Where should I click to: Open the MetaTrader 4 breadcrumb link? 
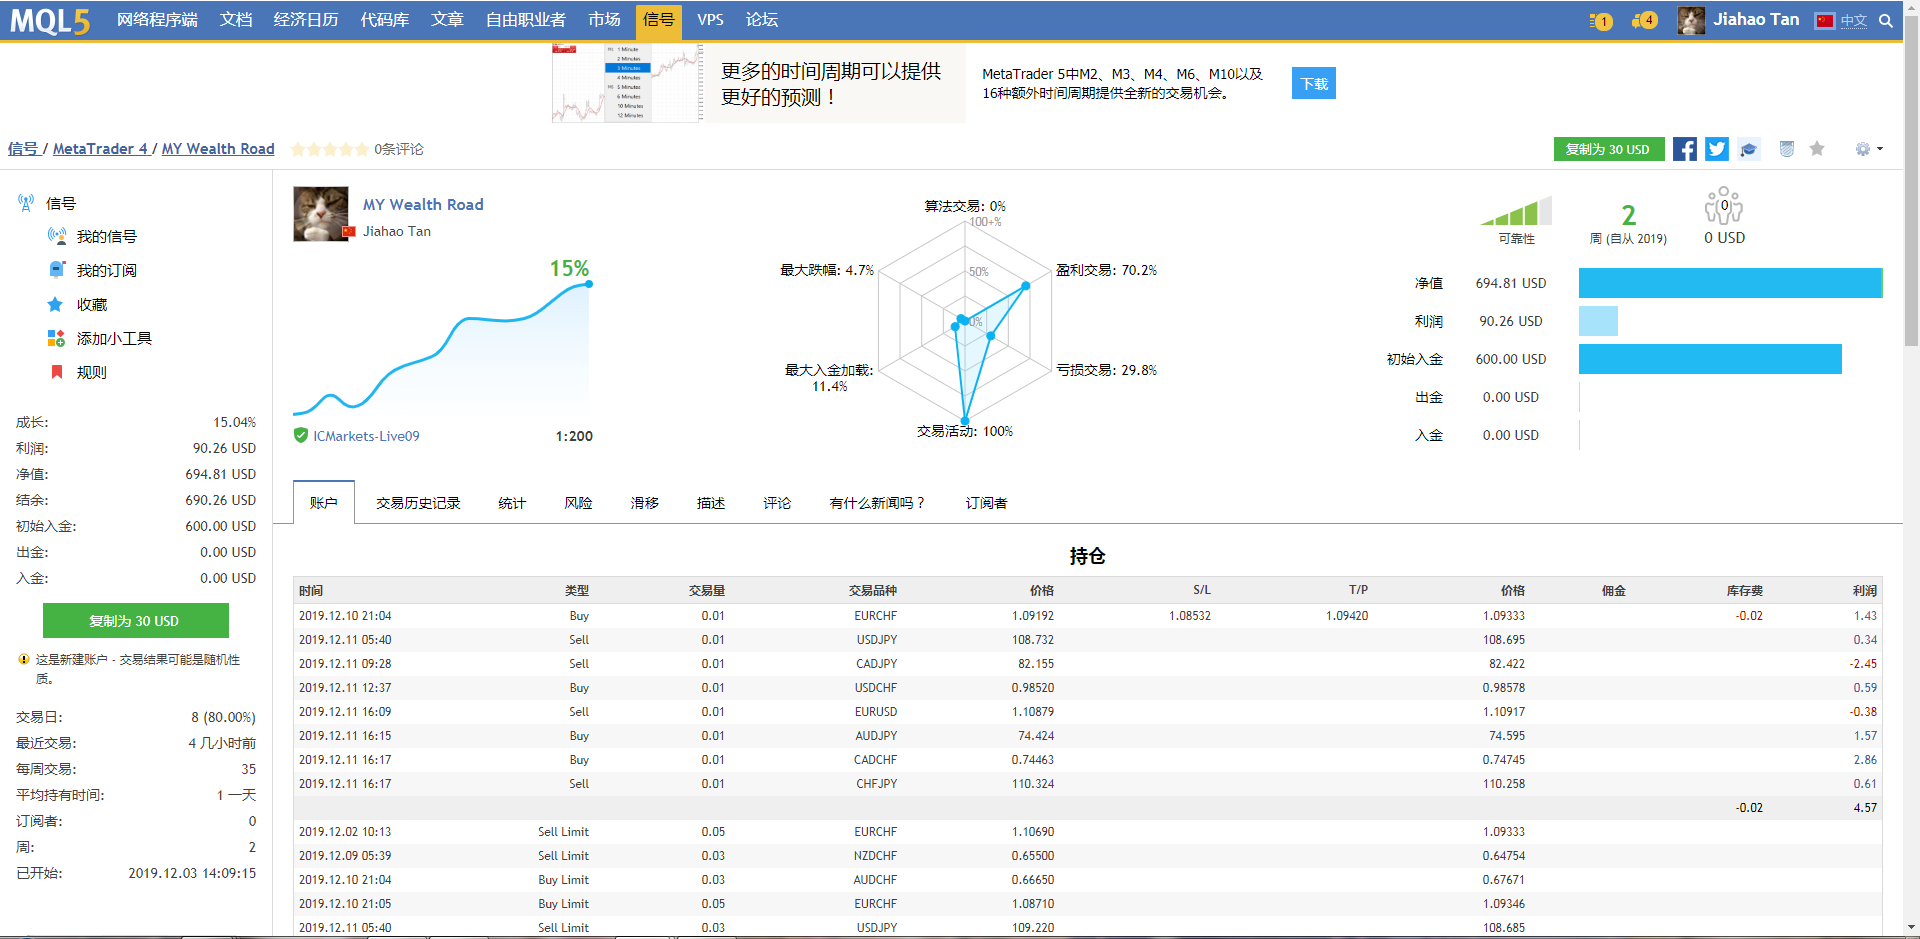[99, 149]
